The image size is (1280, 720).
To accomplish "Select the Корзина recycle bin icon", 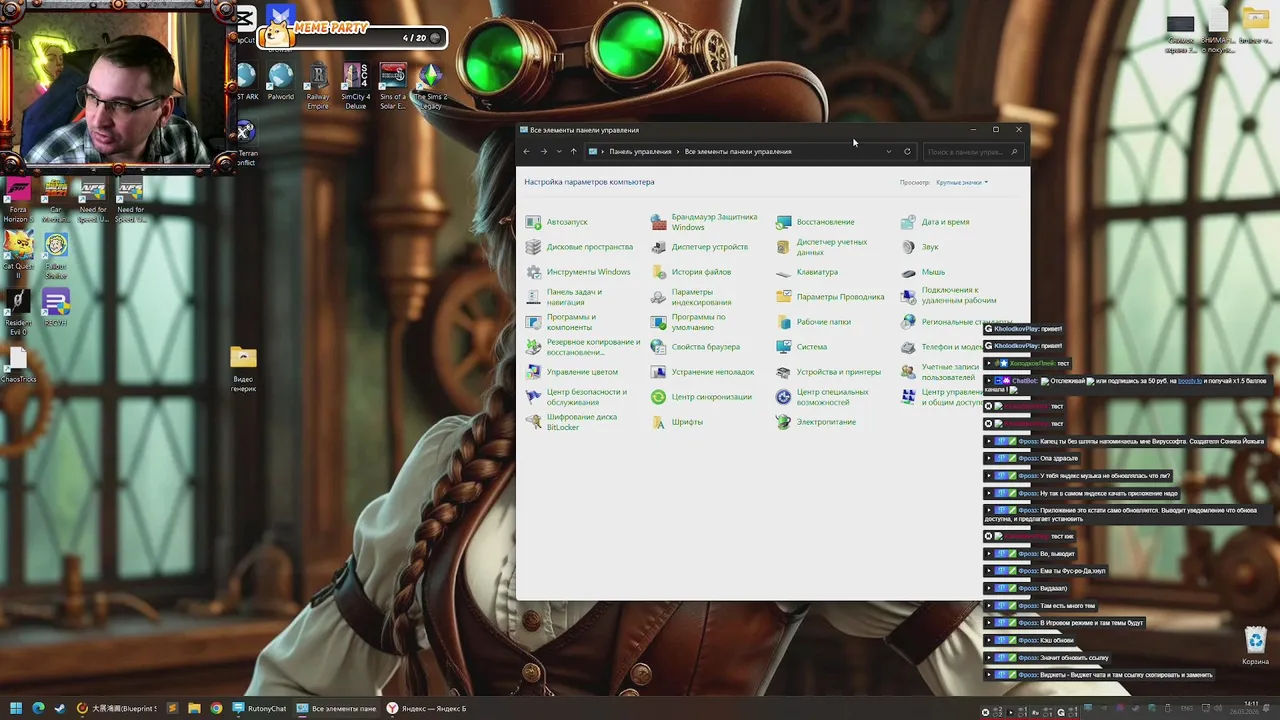I will [1255, 645].
